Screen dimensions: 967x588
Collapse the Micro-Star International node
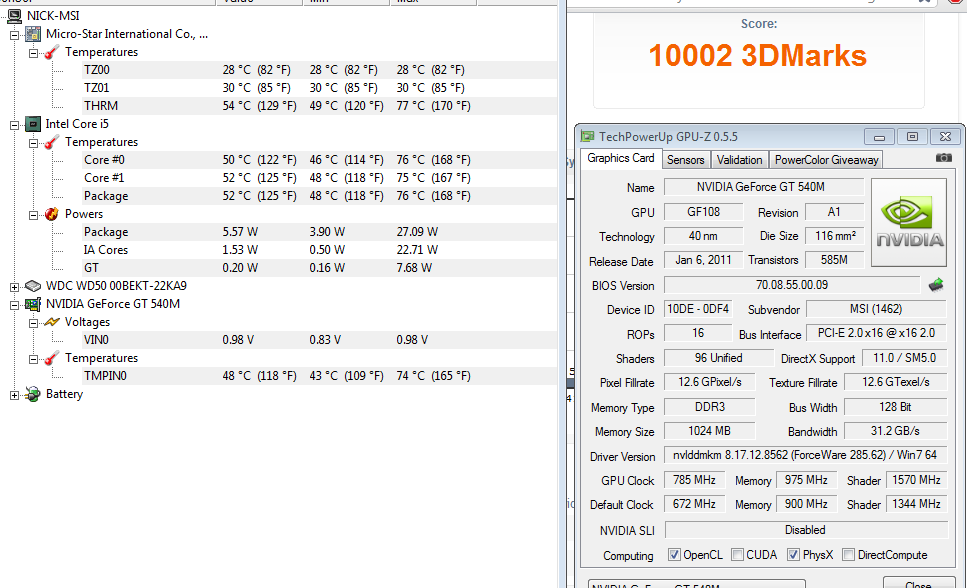click(x=15, y=35)
